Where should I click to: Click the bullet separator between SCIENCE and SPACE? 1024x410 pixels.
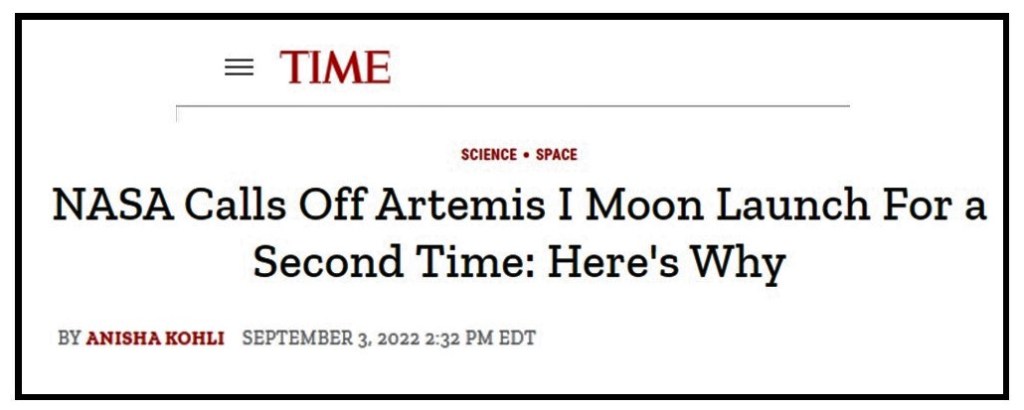pos(526,155)
